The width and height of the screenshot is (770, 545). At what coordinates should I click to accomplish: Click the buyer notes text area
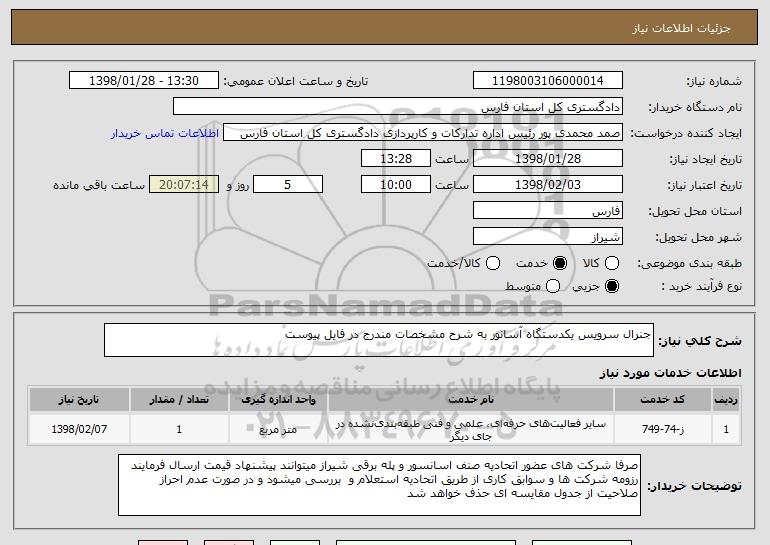379,485
